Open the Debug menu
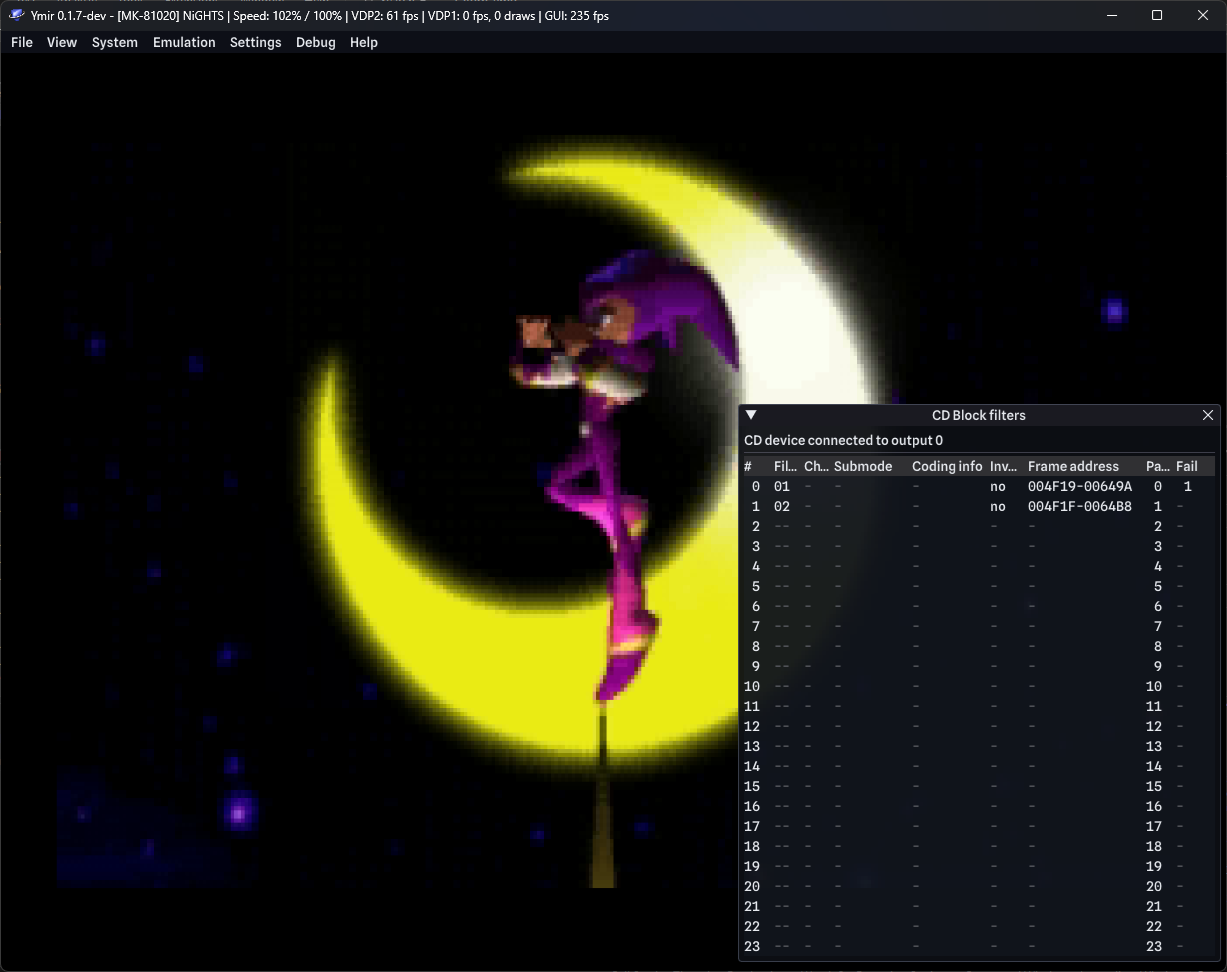This screenshot has height=972, width=1227. click(316, 42)
